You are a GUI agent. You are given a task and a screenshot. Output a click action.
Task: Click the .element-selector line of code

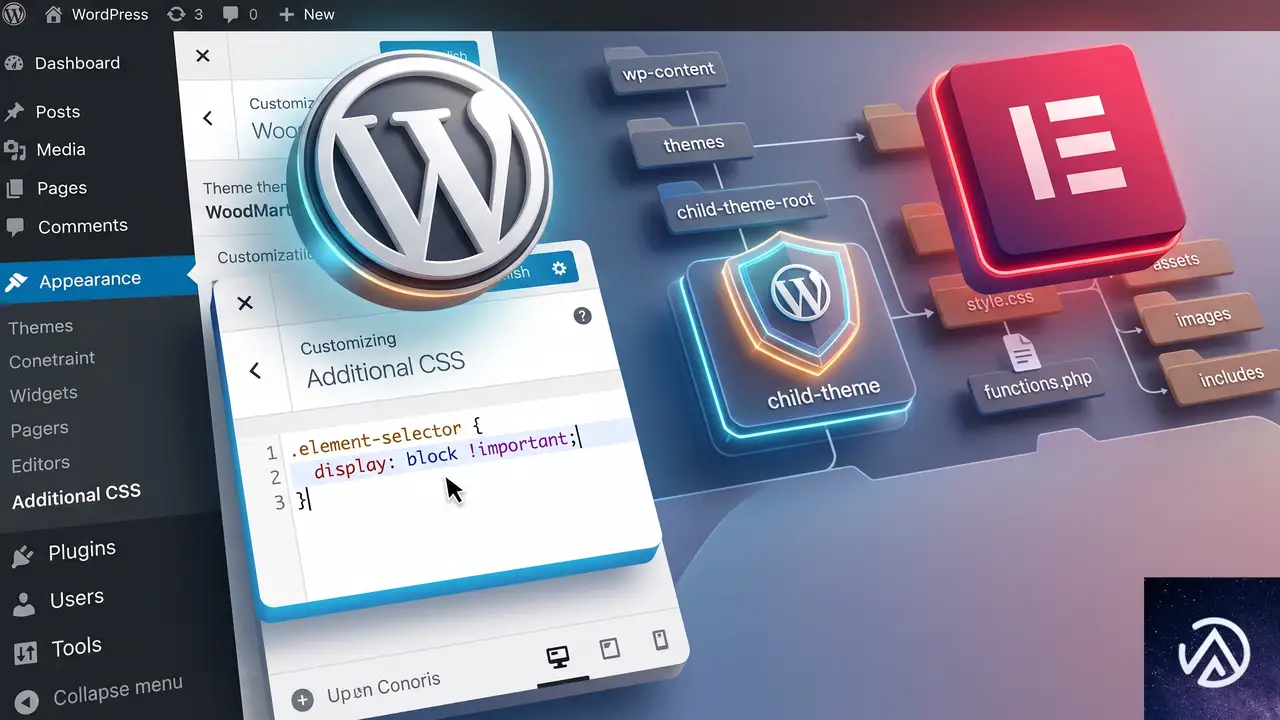coord(385,440)
